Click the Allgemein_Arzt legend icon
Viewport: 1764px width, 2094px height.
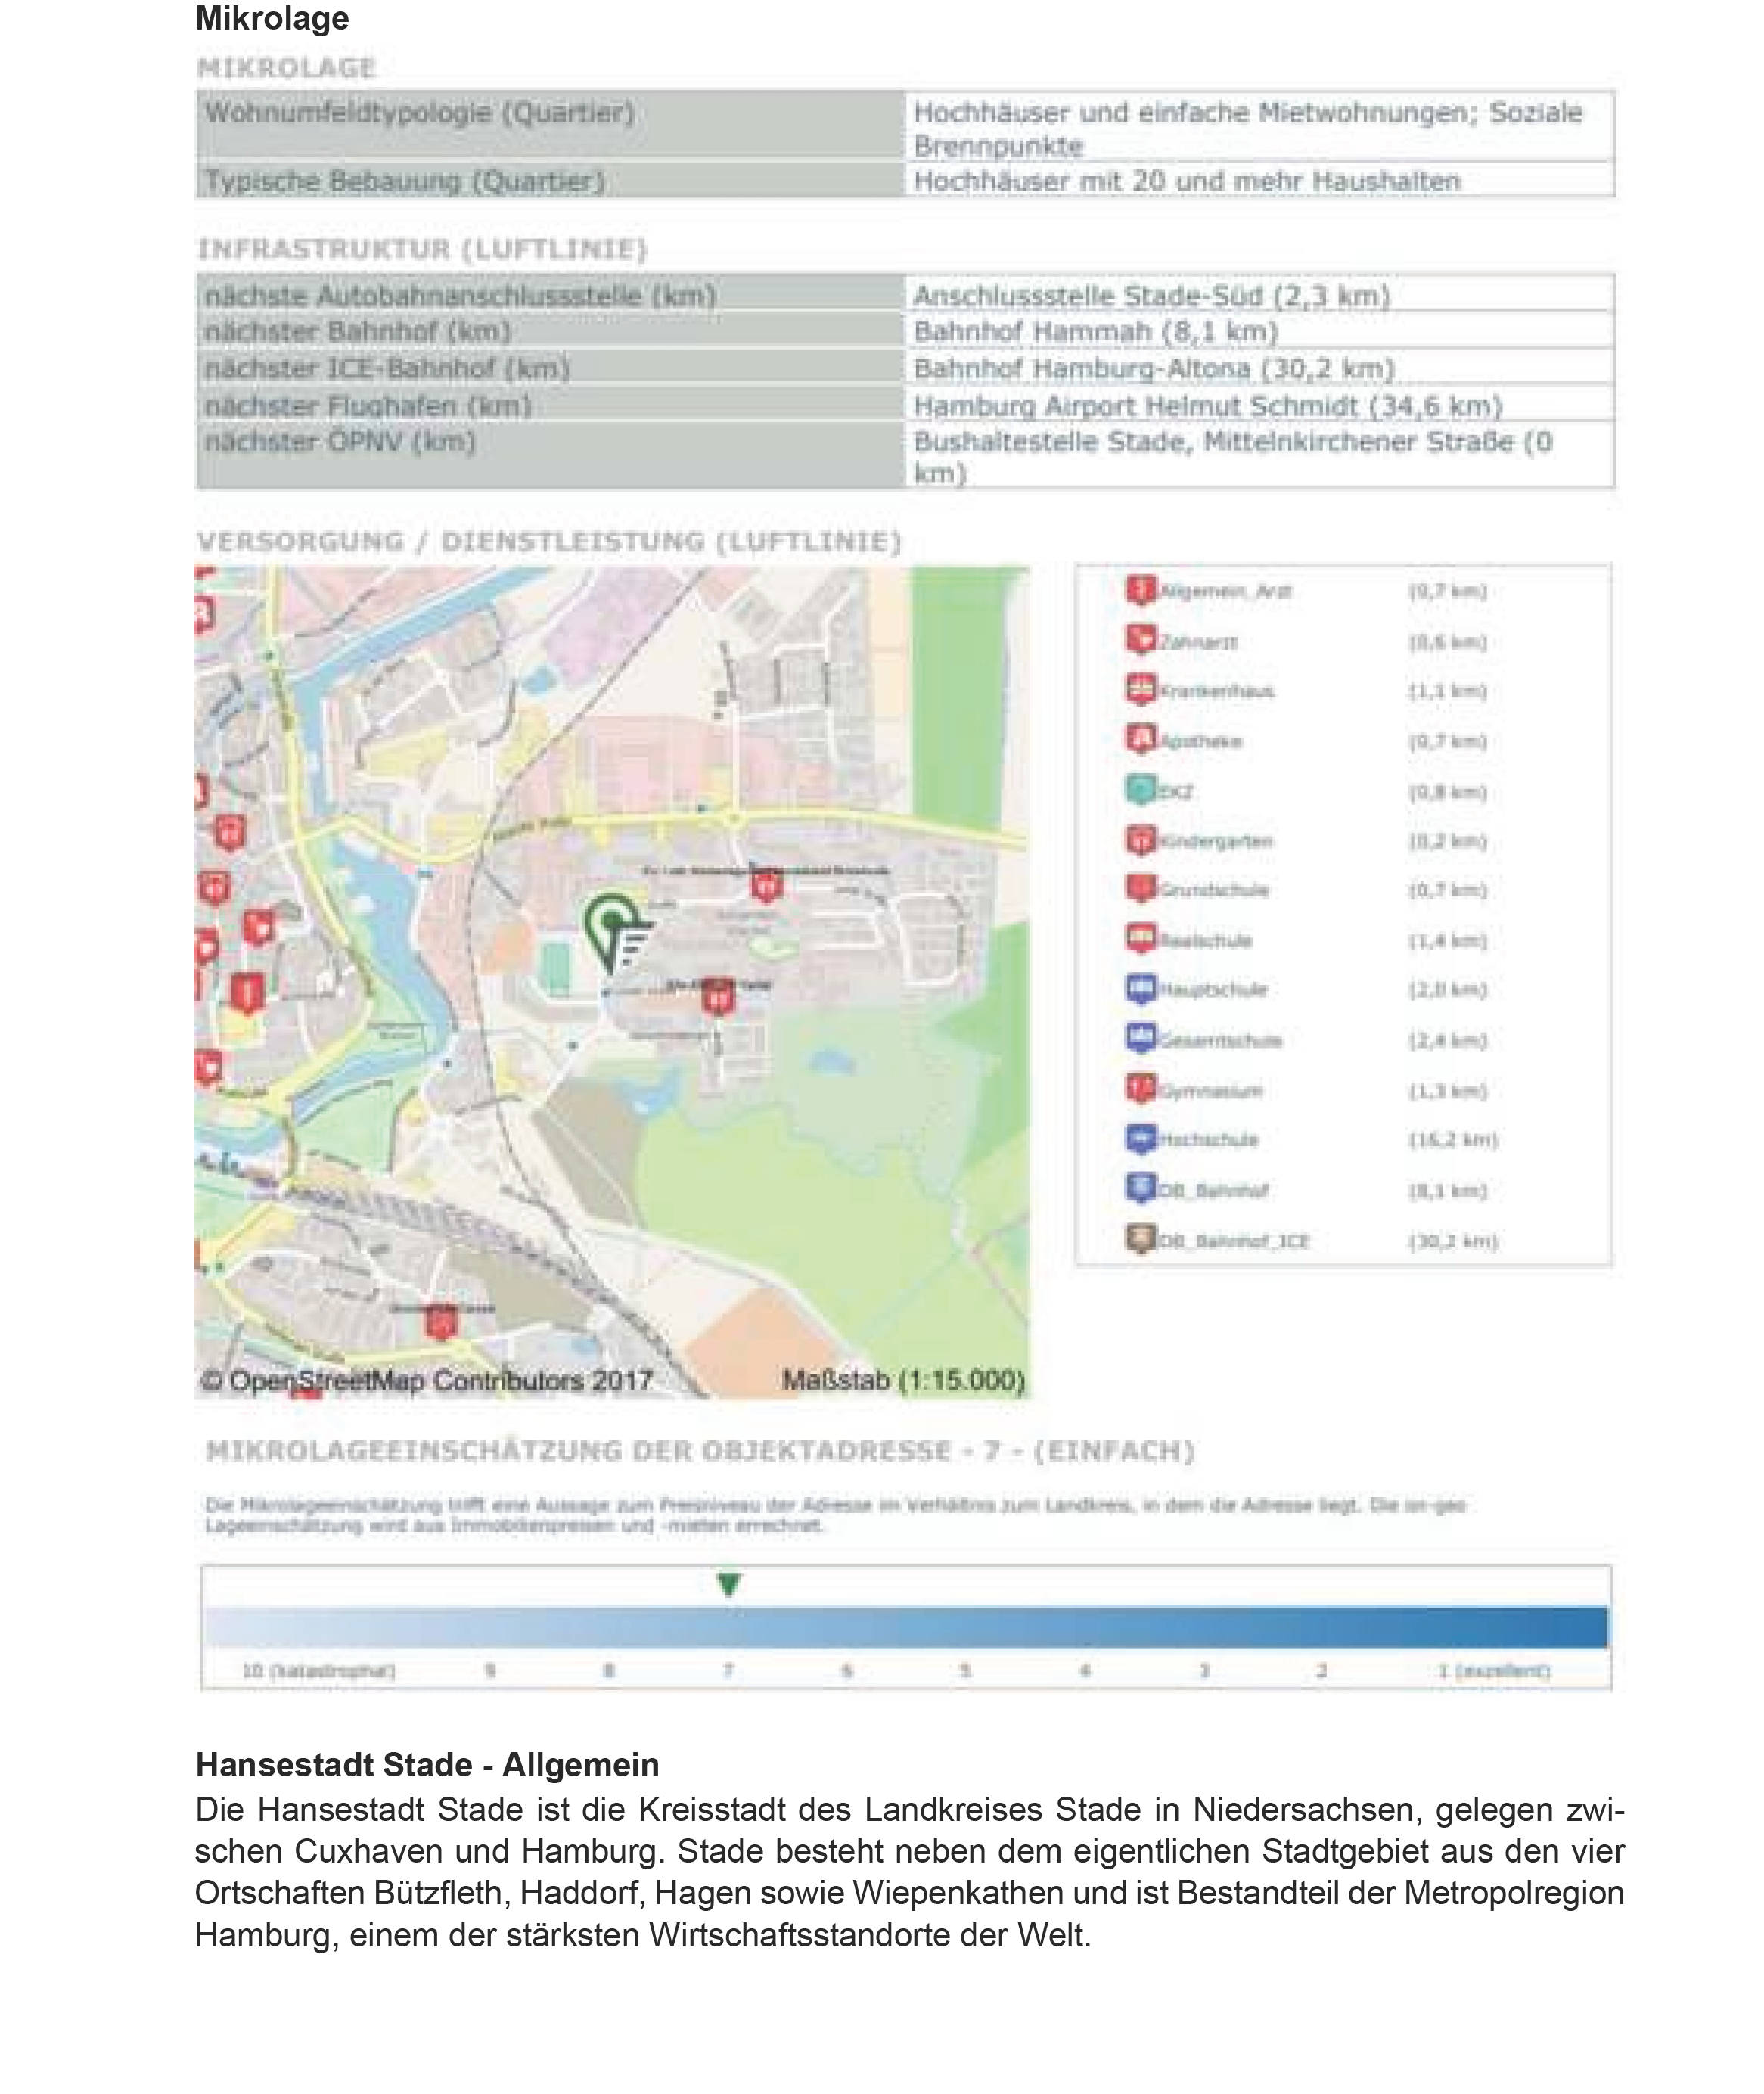coord(1141,590)
